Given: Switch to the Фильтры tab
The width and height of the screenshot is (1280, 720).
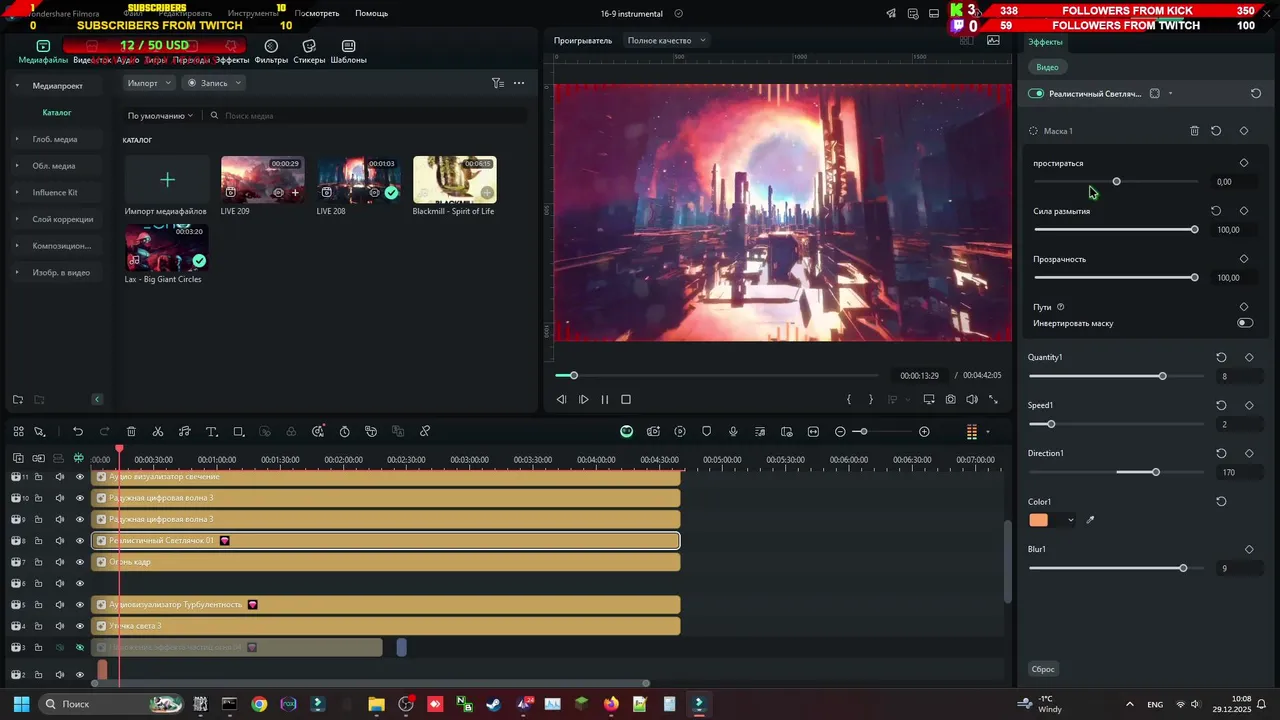Looking at the screenshot, I should click(271, 52).
